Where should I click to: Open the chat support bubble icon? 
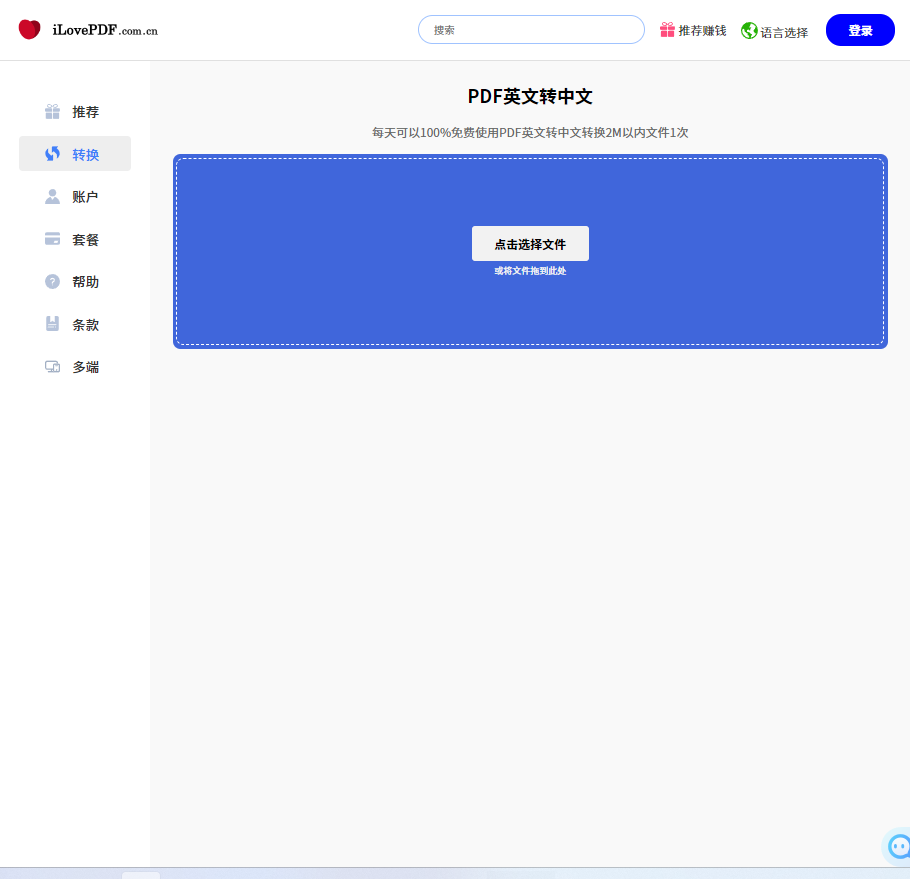899,847
